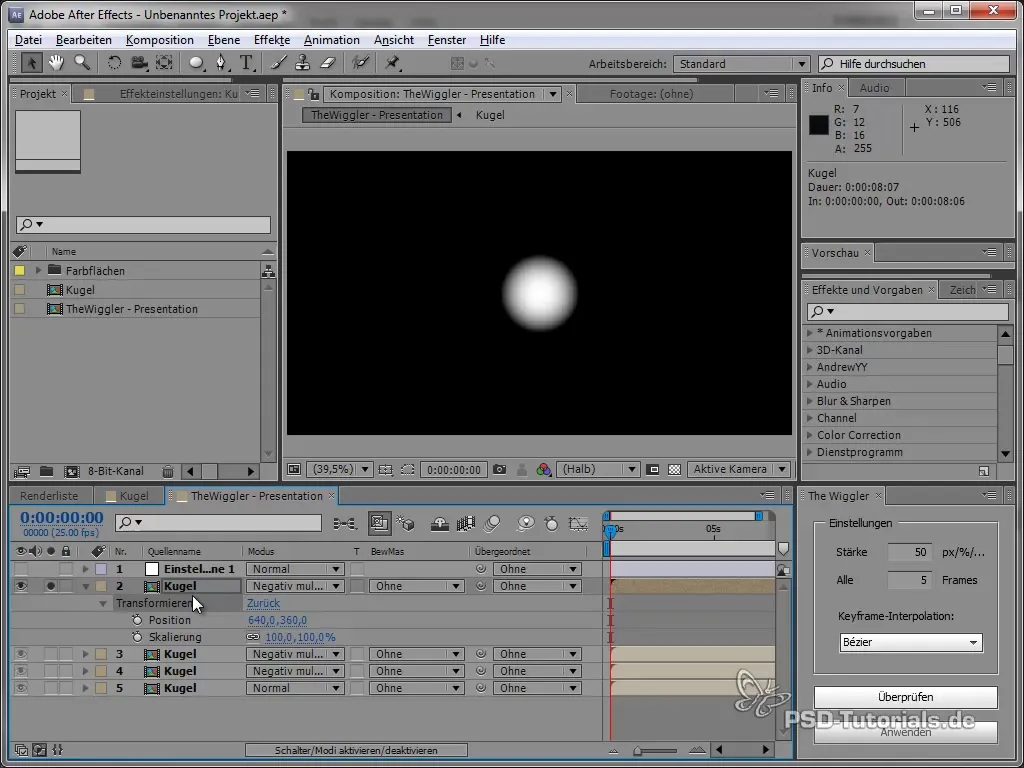Click the yellow label of Farbflächen
The width and height of the screenshot is (1024, 768).
point(20,270)
